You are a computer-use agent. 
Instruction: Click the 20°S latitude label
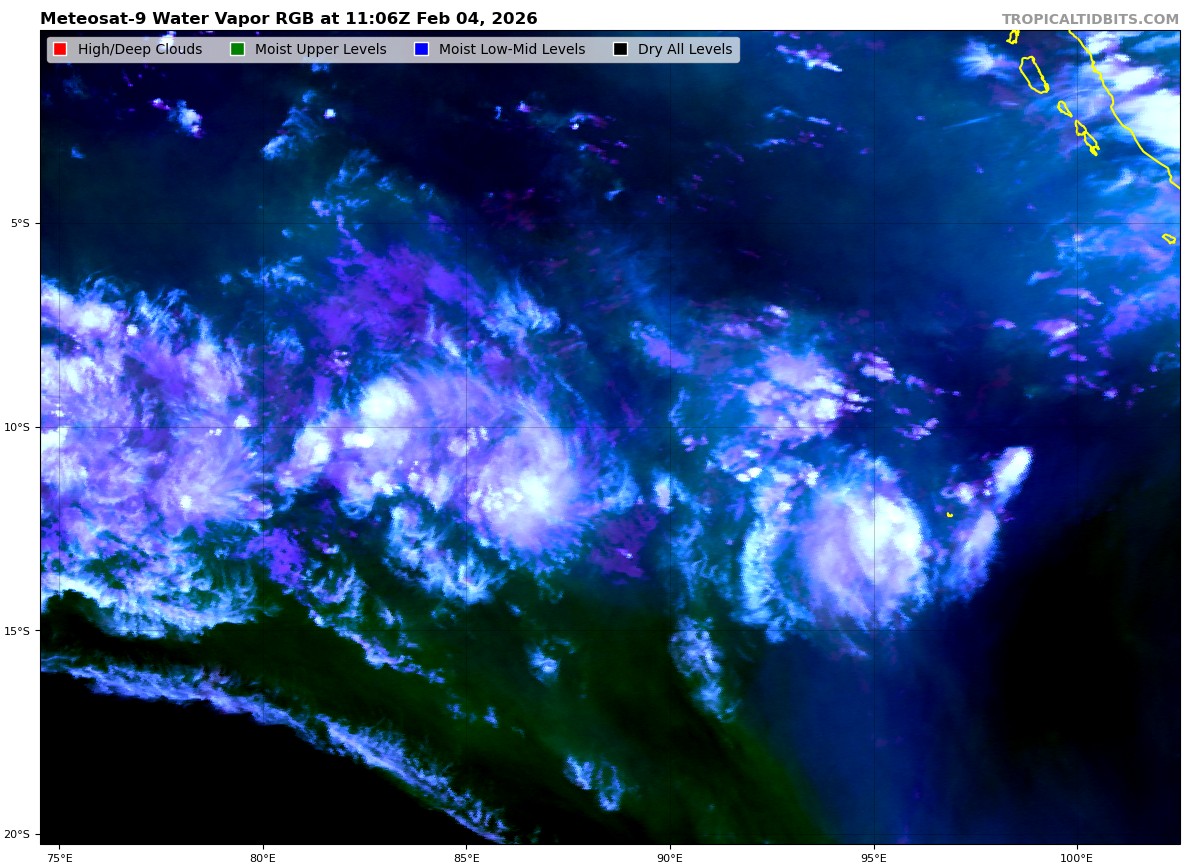coord(18,834)
